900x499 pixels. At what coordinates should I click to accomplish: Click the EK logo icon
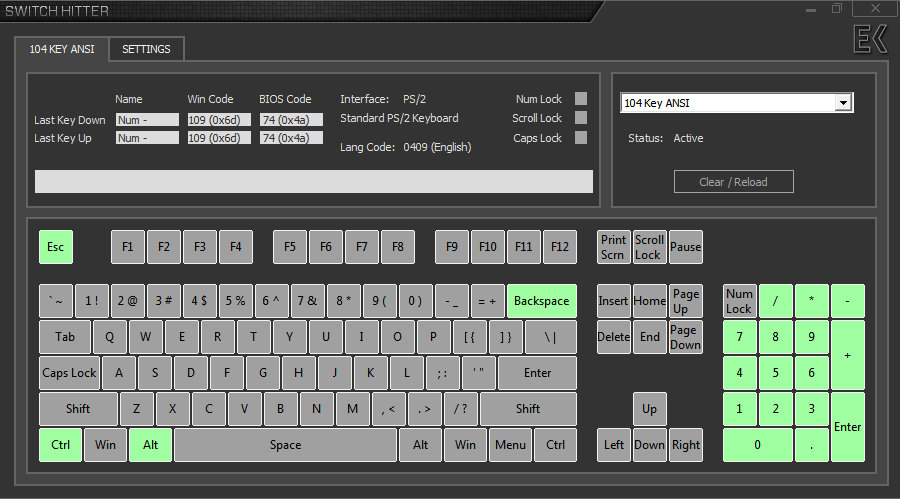[x=869, y=39]
